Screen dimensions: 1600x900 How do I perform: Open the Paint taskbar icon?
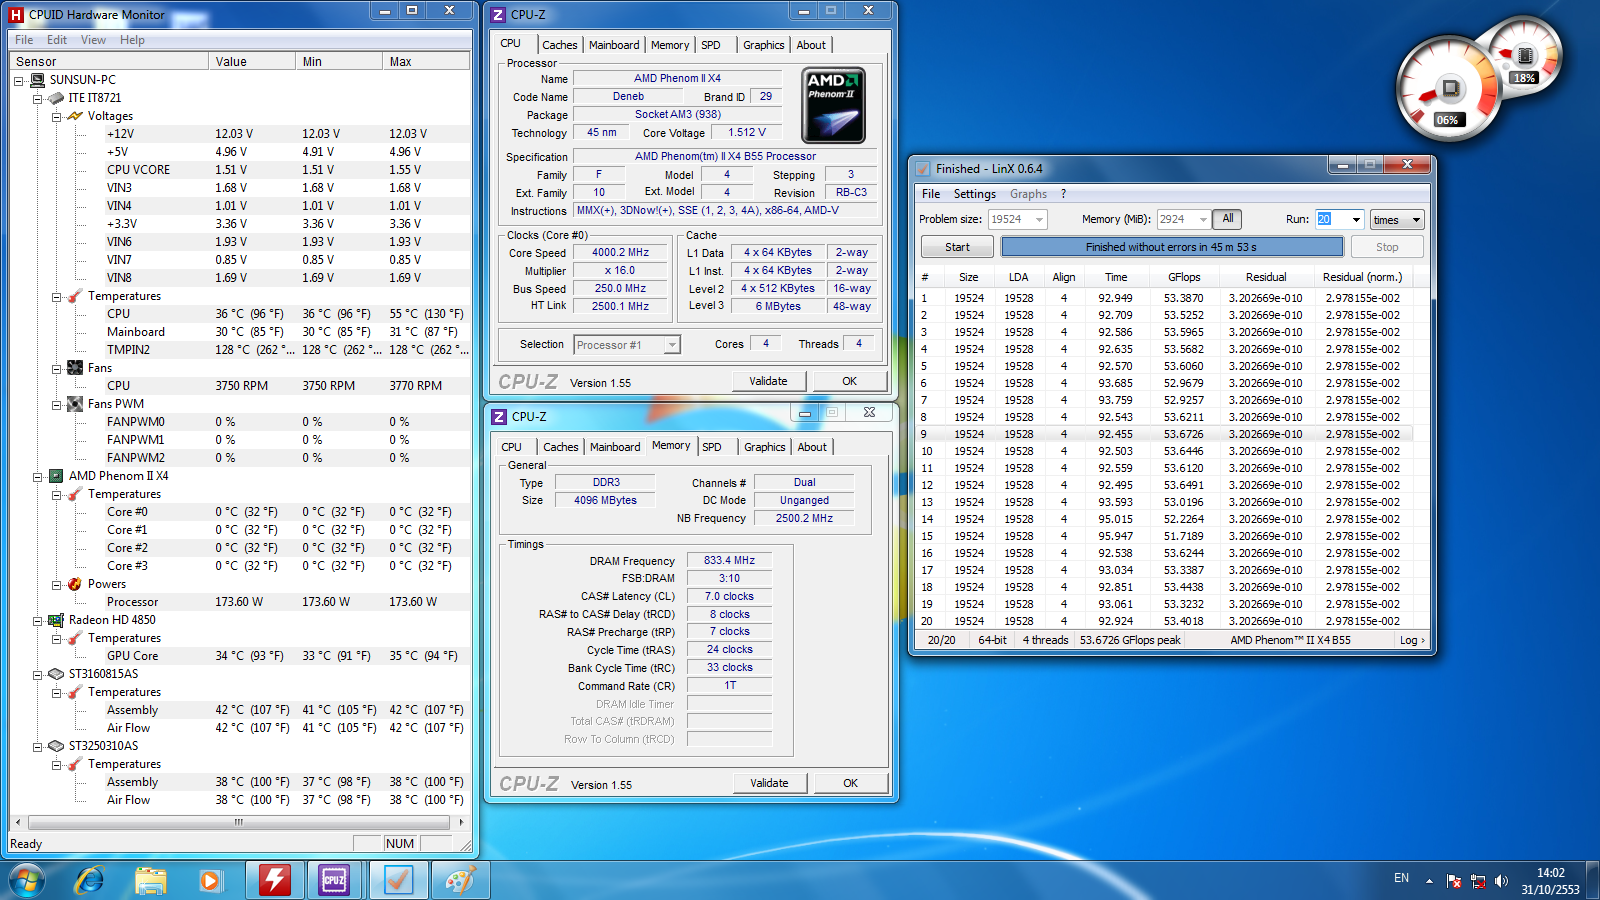pos(459,880)
